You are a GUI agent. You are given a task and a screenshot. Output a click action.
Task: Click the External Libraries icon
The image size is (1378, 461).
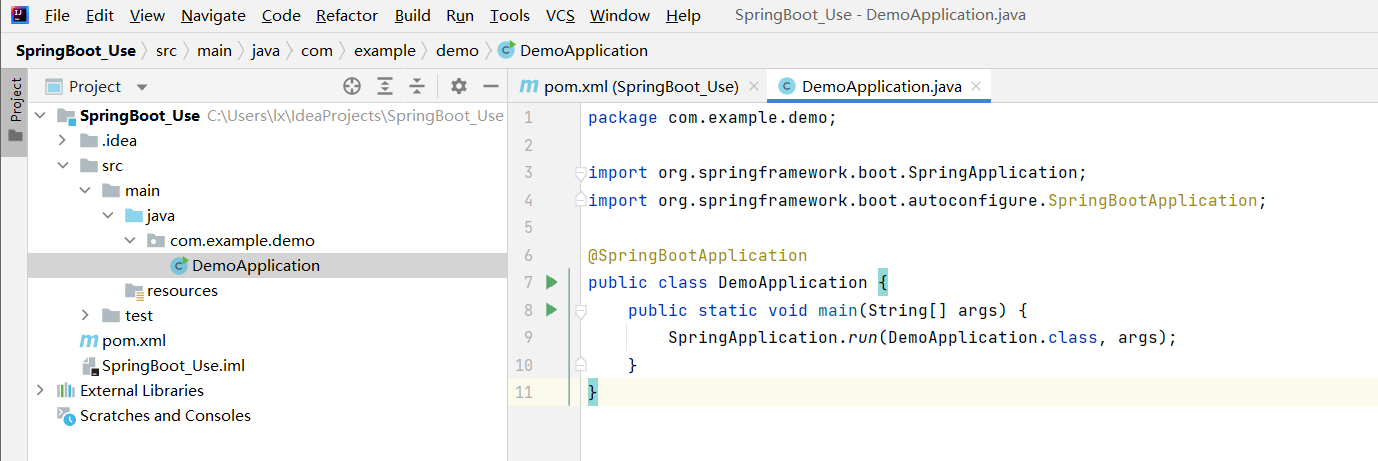pyautogui.click(x=66, y=391)
